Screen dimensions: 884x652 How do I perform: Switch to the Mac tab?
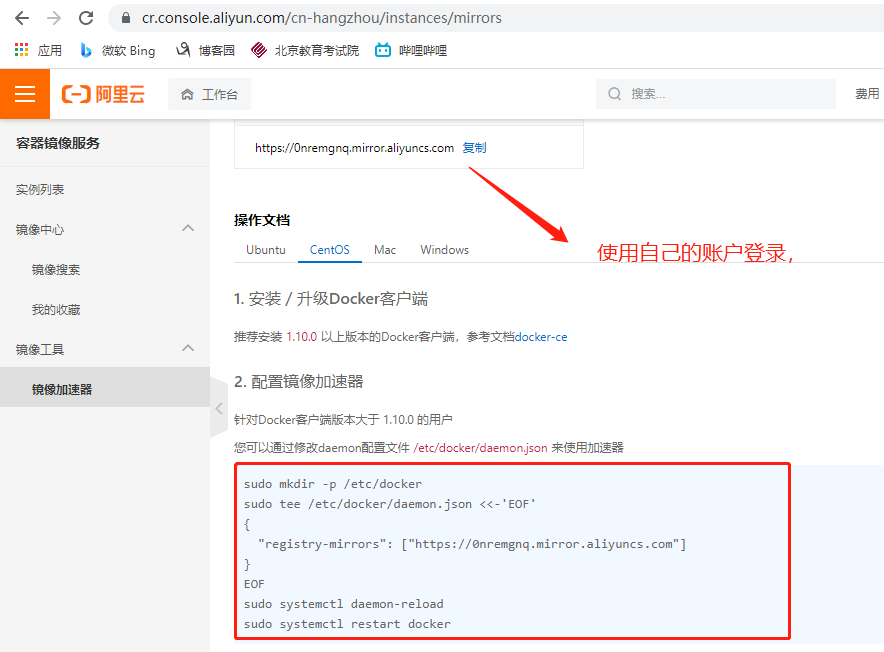point(385,250)
